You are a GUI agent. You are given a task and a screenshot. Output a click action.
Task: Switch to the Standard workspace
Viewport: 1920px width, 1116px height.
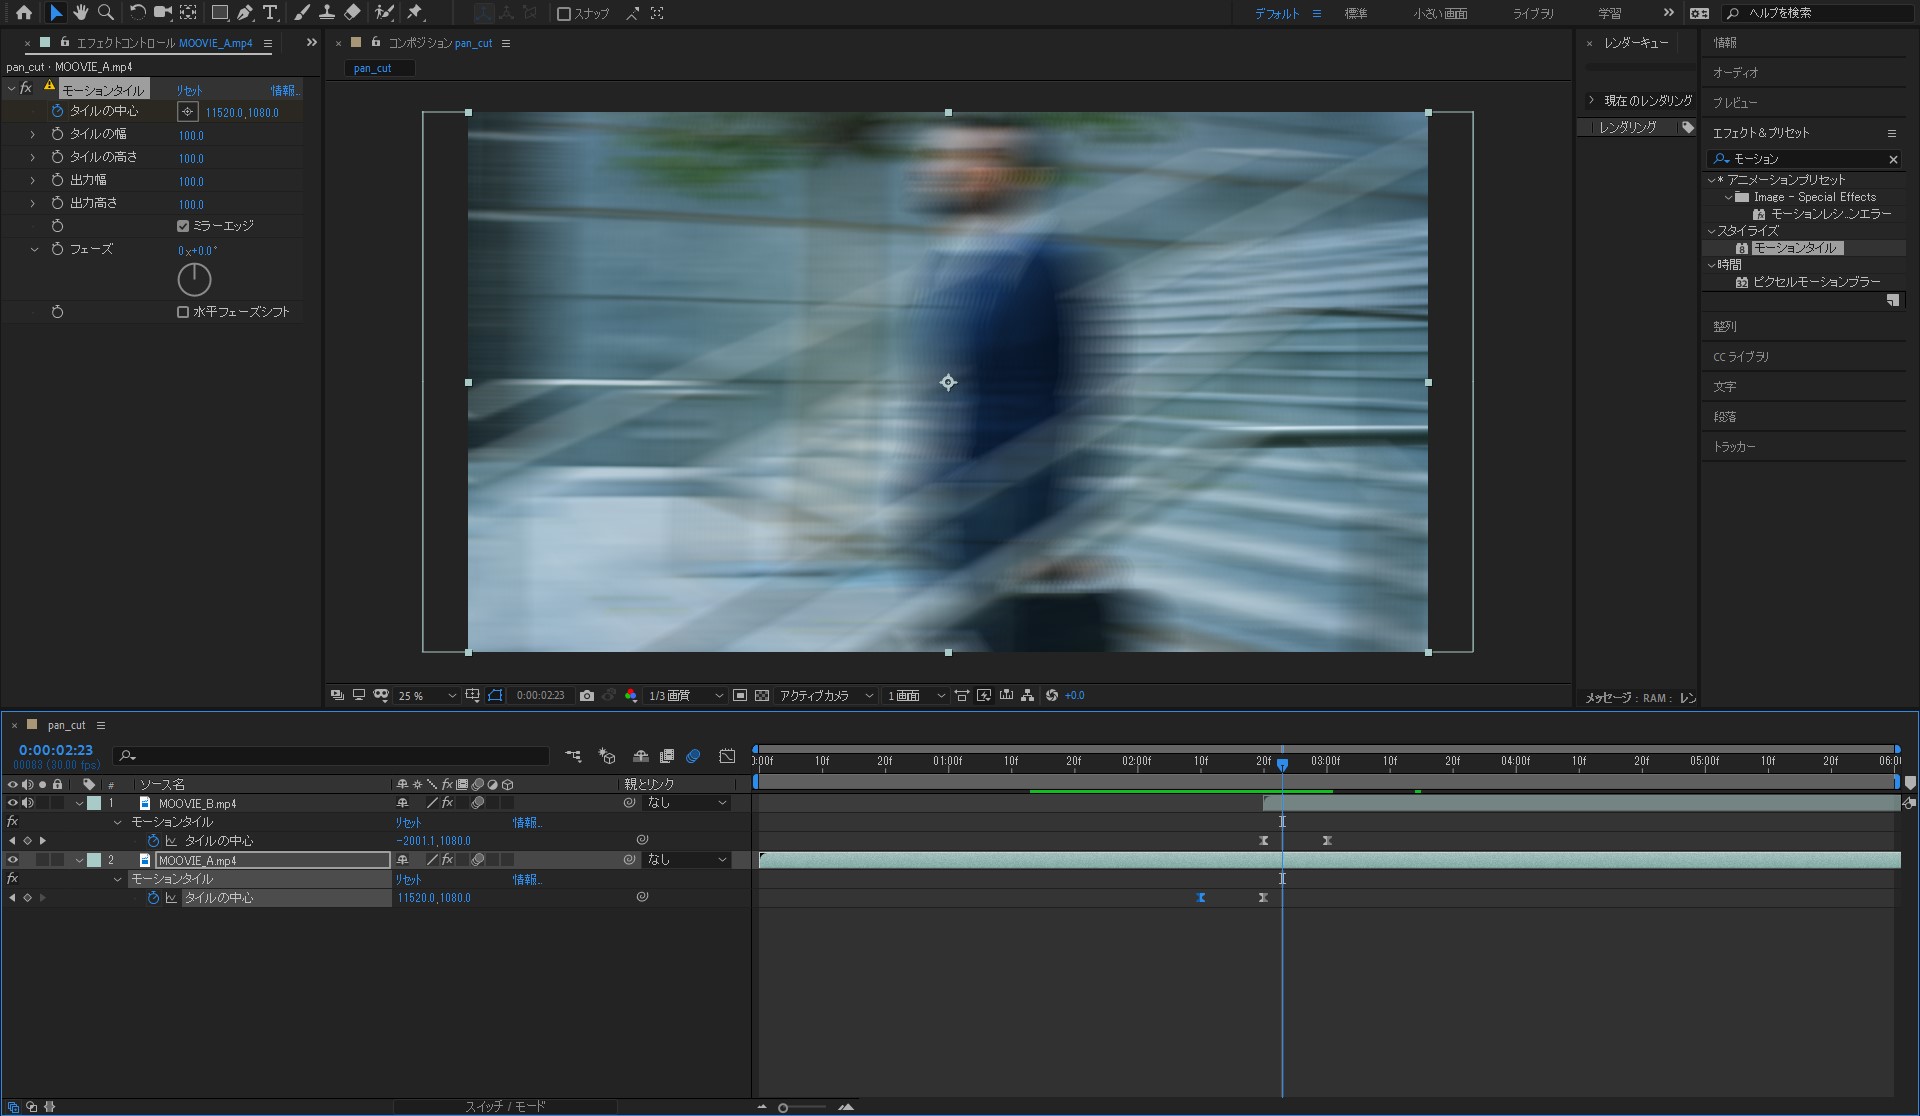pos(1355,13)
